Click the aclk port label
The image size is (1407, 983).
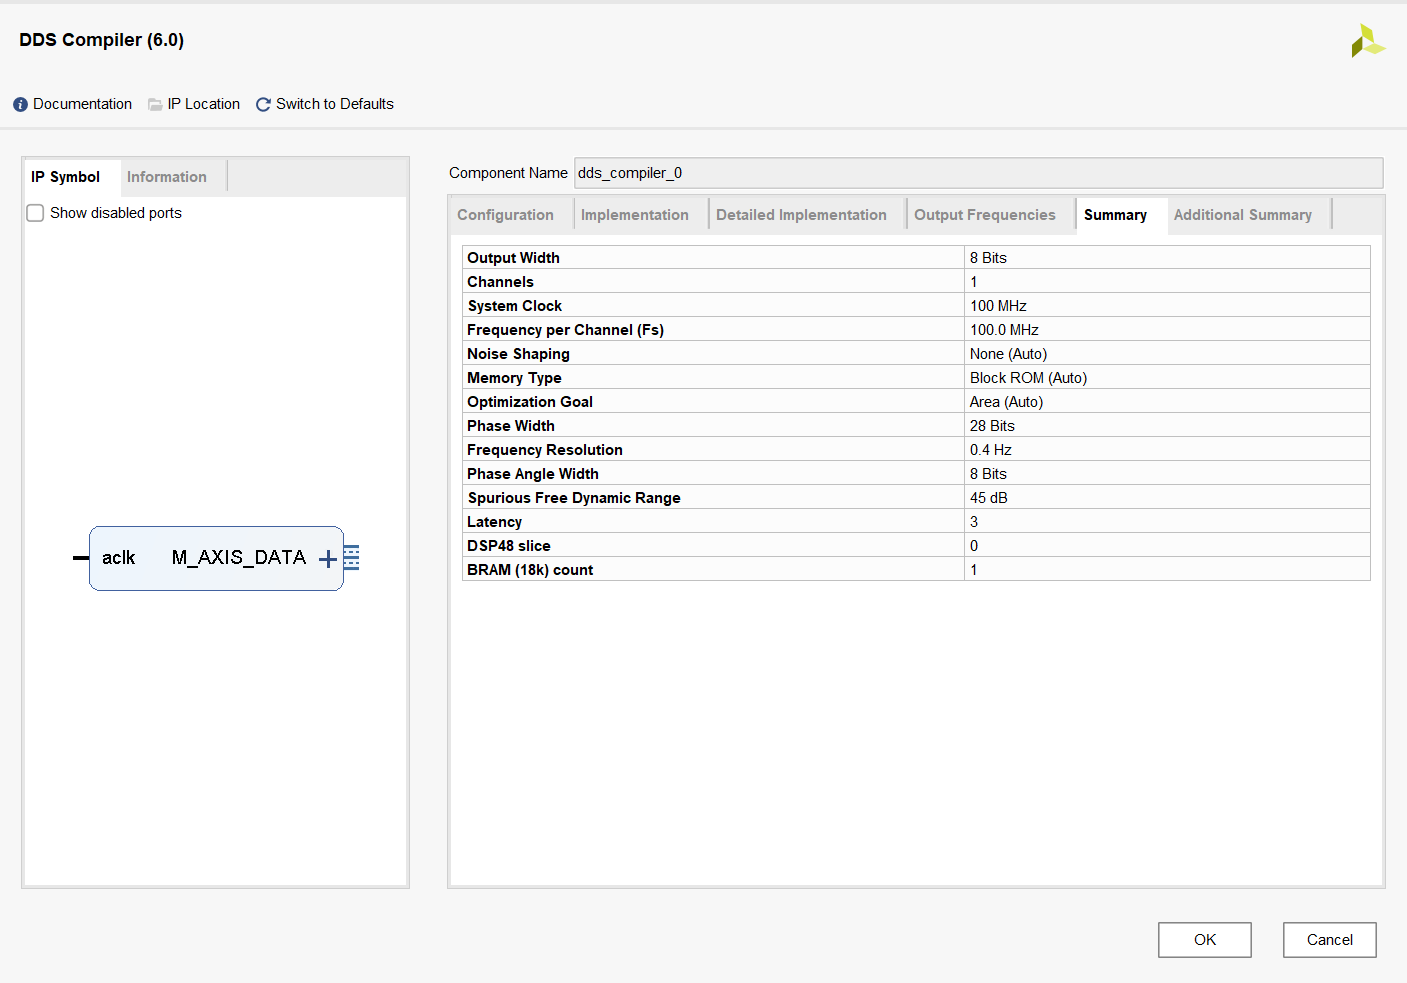tap(118, 558)
